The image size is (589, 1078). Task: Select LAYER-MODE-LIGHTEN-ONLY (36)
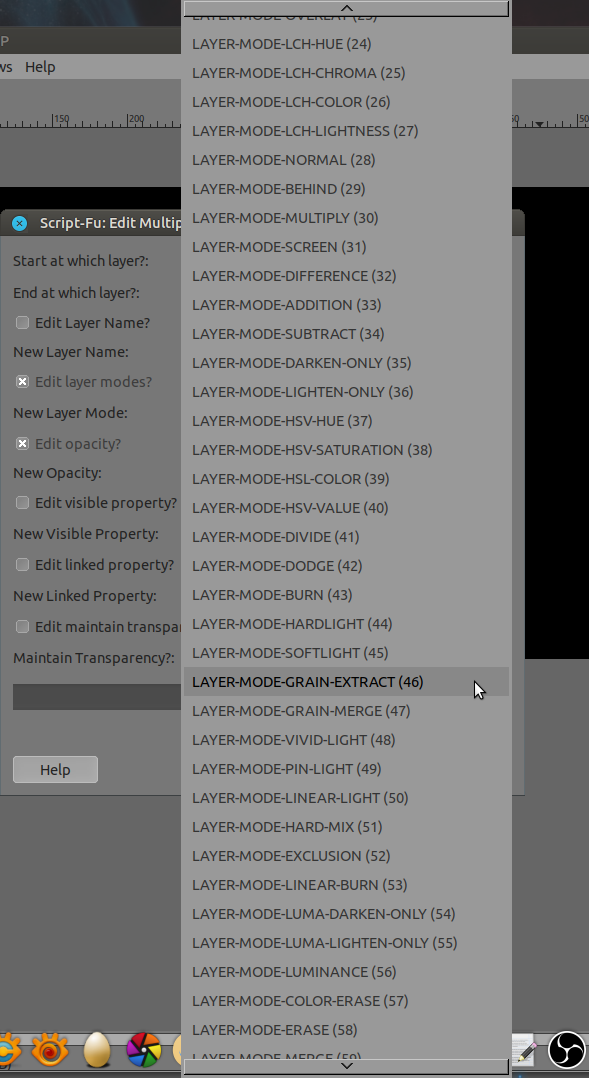pos(346,392)
